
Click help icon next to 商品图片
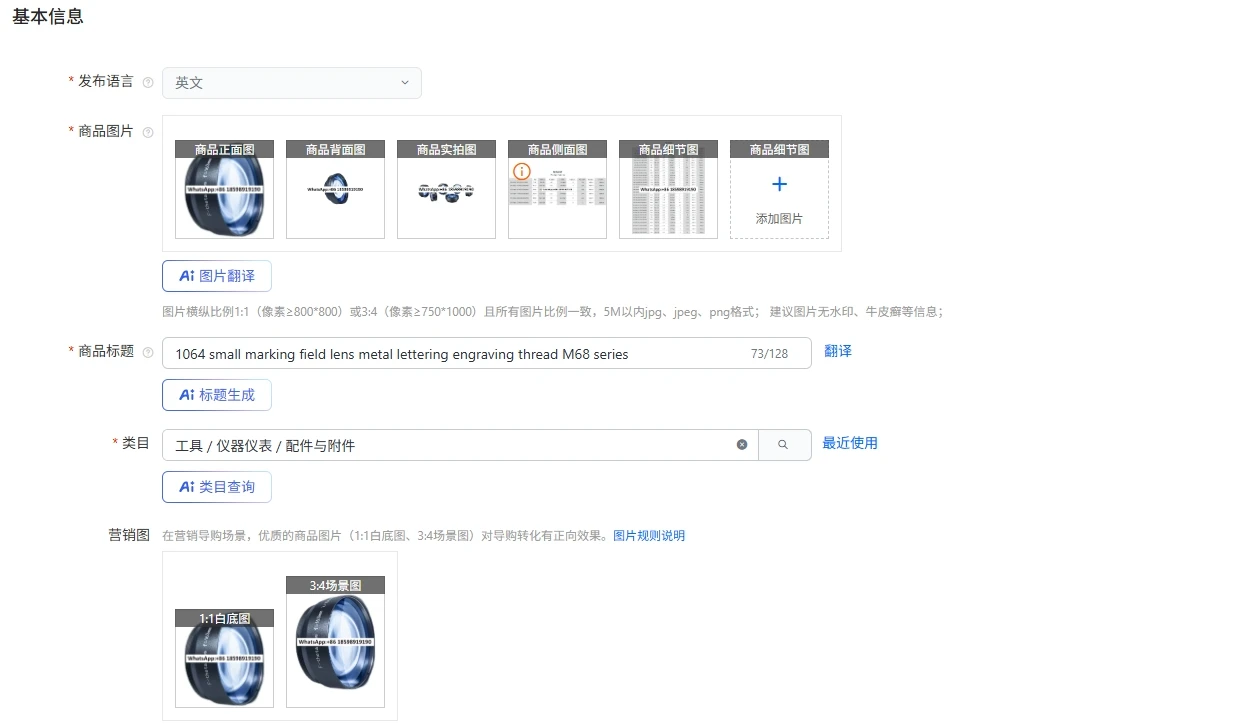[148, 132]
